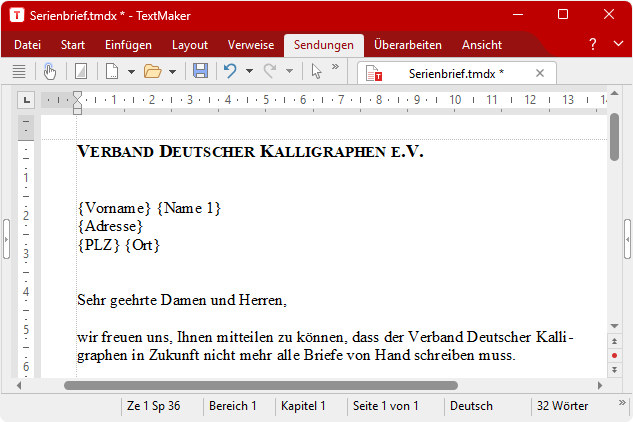Click 'Seite 1 von 1' in status bar
This screenshot has width=633, height=422.
point(386,405)
